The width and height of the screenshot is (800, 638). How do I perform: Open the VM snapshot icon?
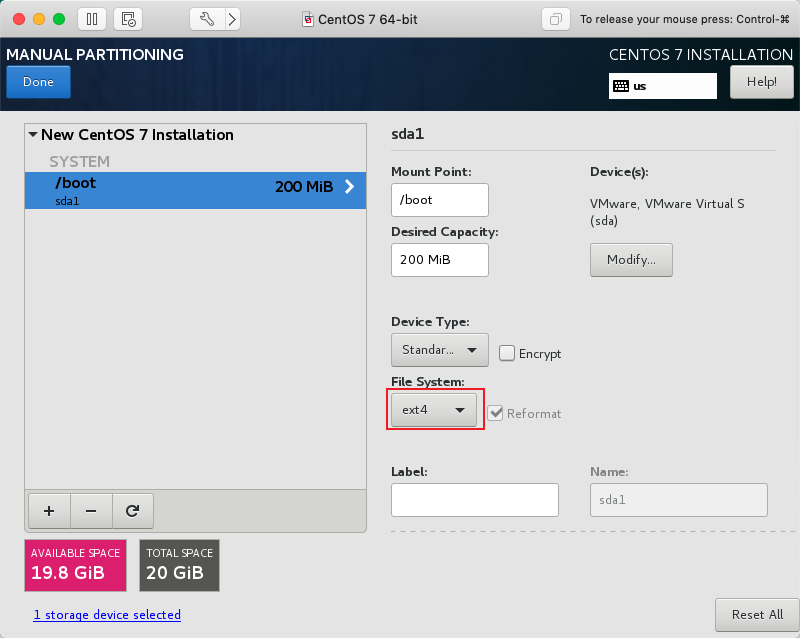coord(128,19)
